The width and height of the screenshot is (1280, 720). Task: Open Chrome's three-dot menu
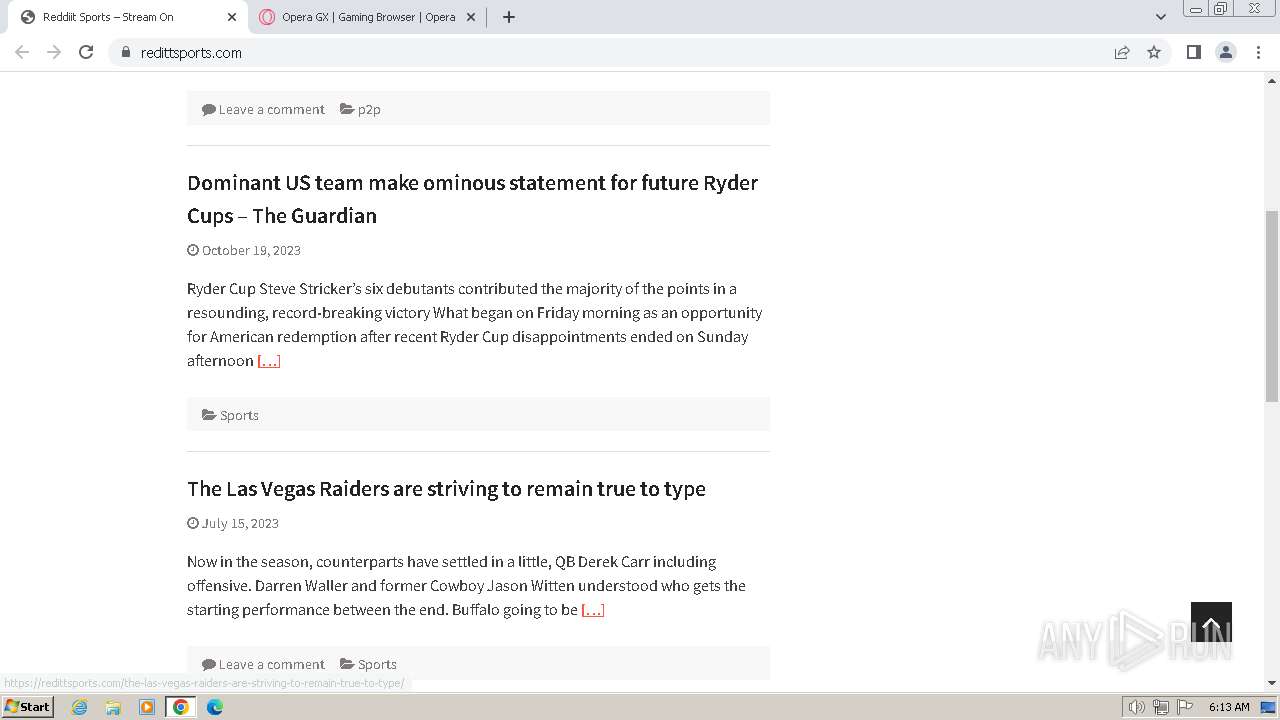(1258, 52)
